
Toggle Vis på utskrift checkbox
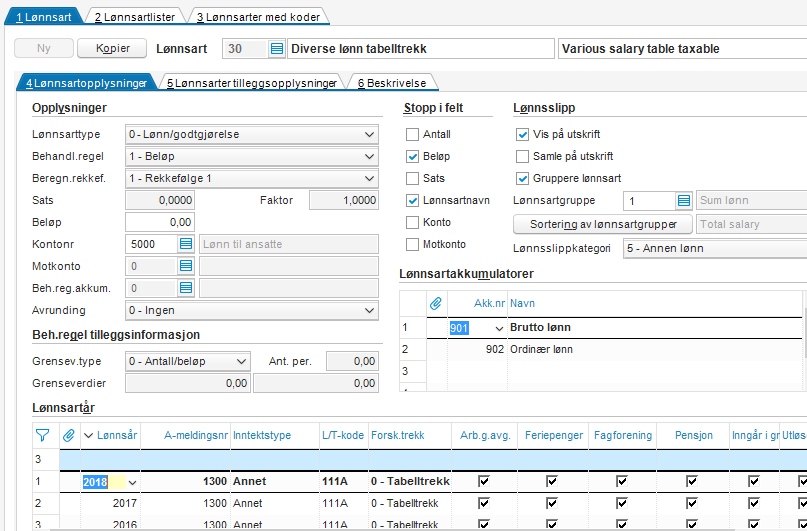522,134
